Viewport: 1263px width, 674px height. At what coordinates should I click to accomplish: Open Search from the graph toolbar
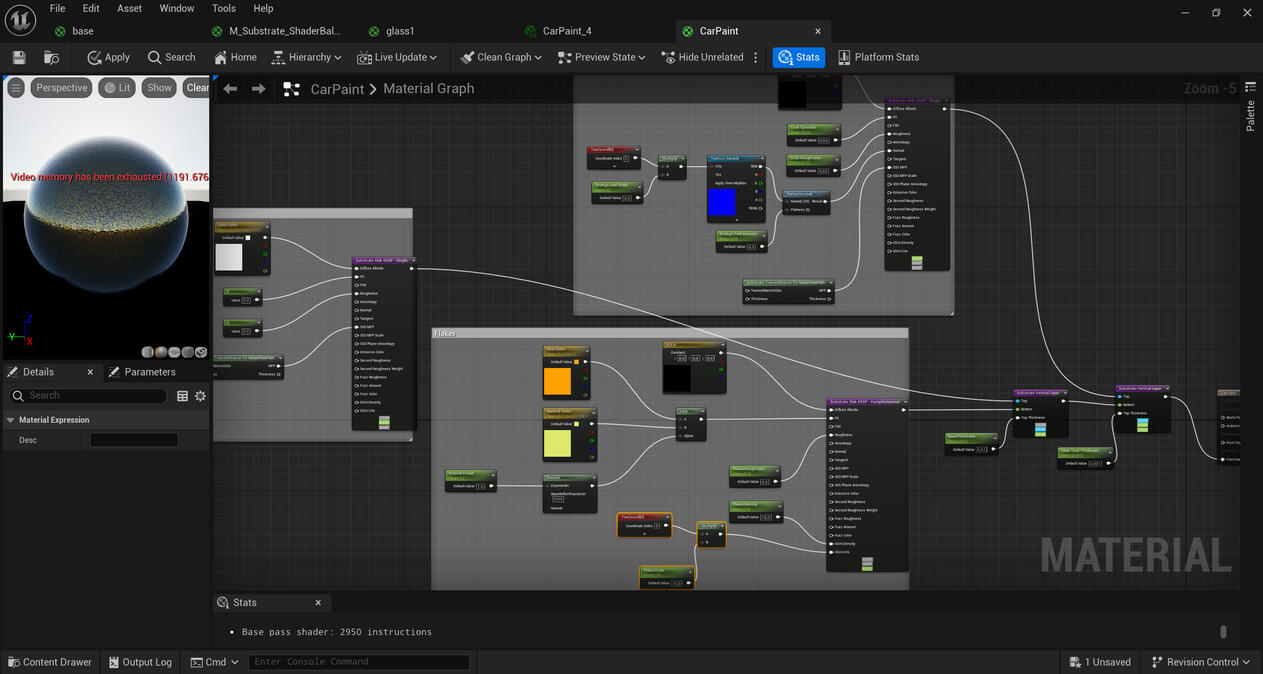point(172,57)
